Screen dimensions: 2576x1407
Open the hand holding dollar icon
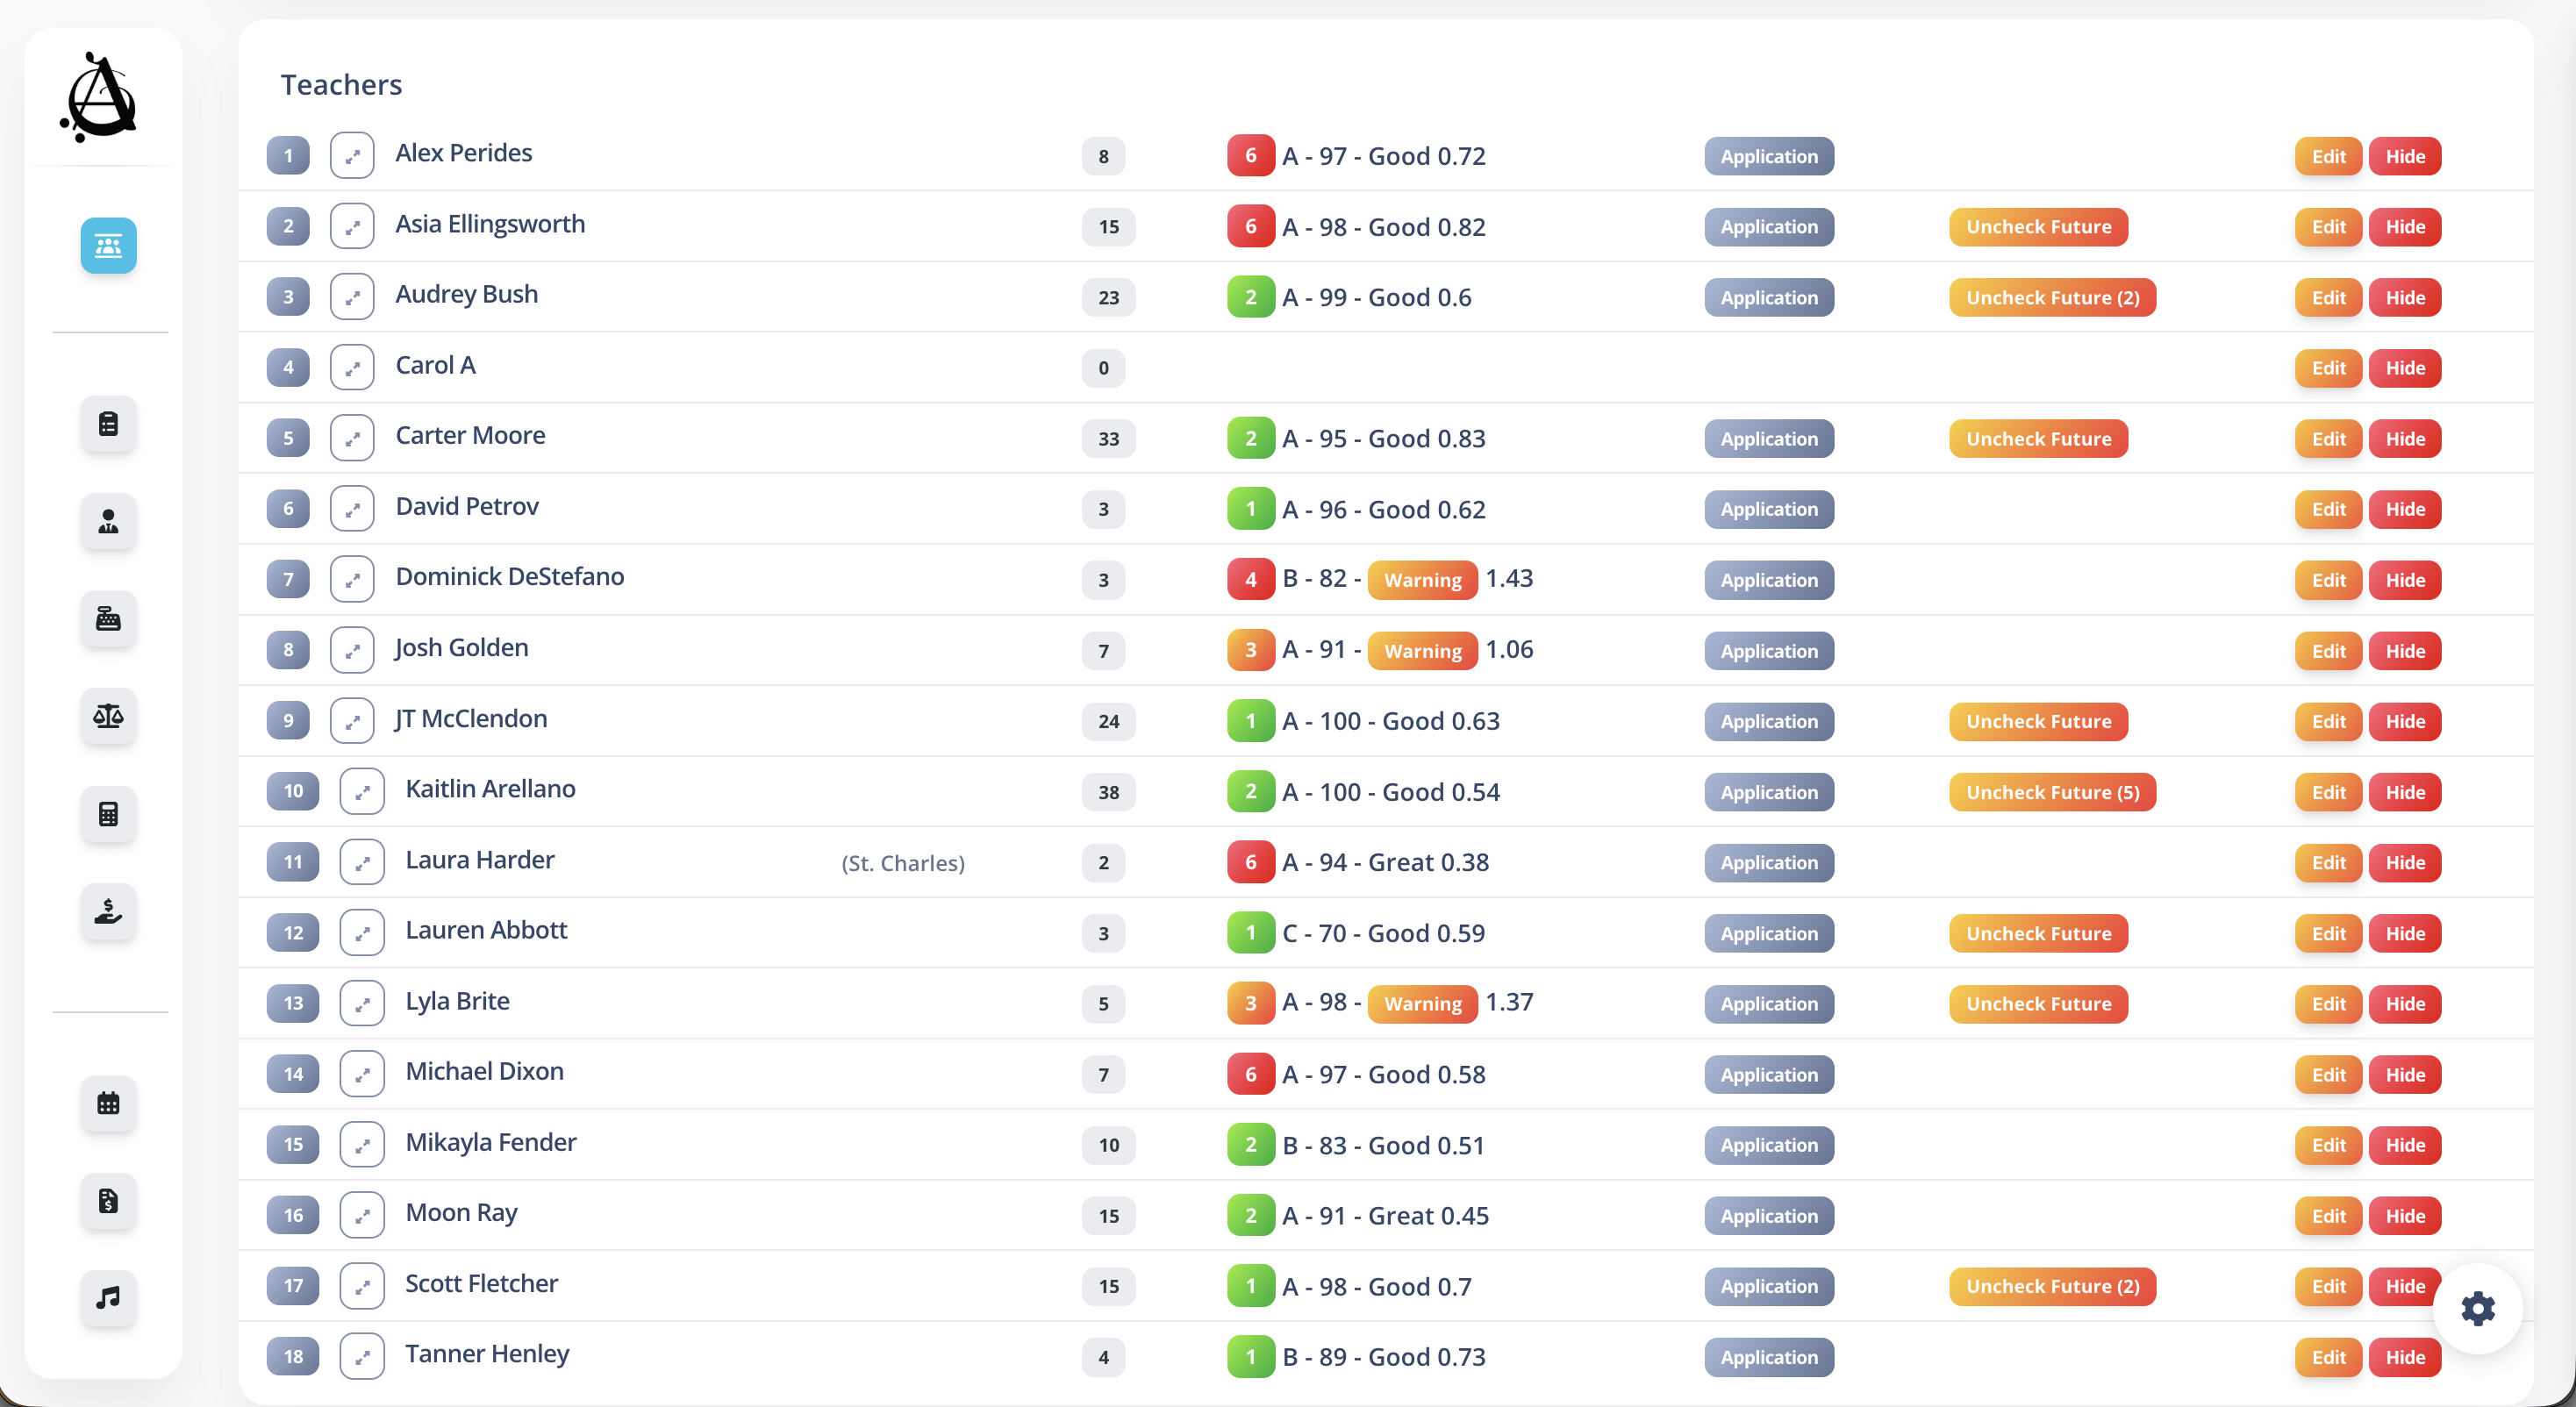click(x=108, y=911)
